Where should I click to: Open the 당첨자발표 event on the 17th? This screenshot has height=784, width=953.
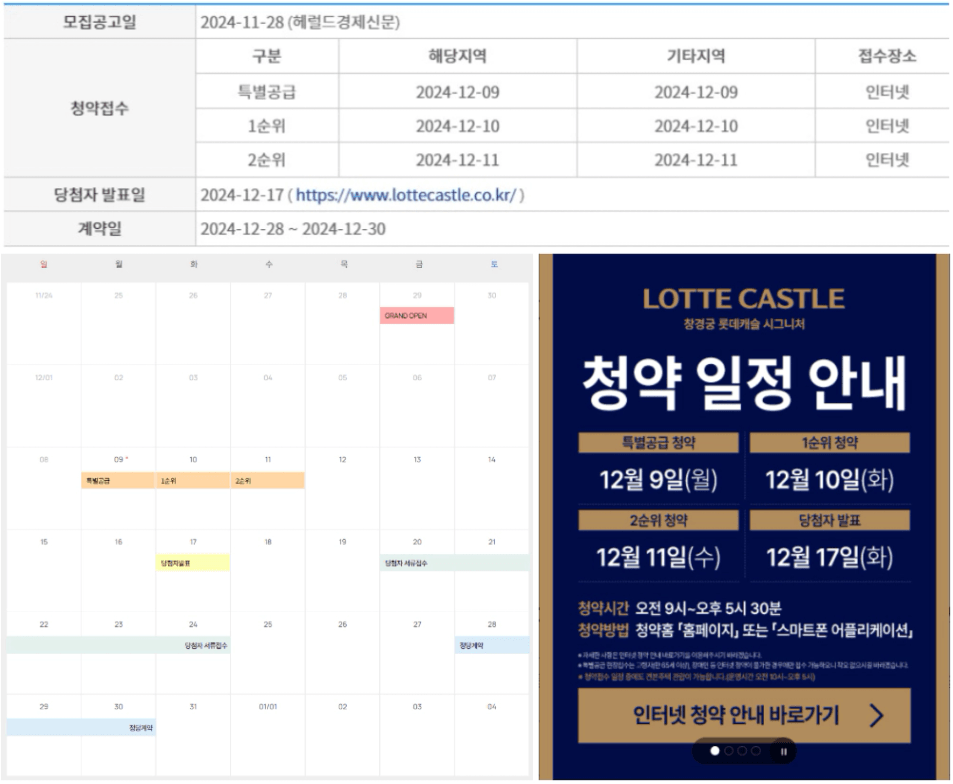point(193,563)
